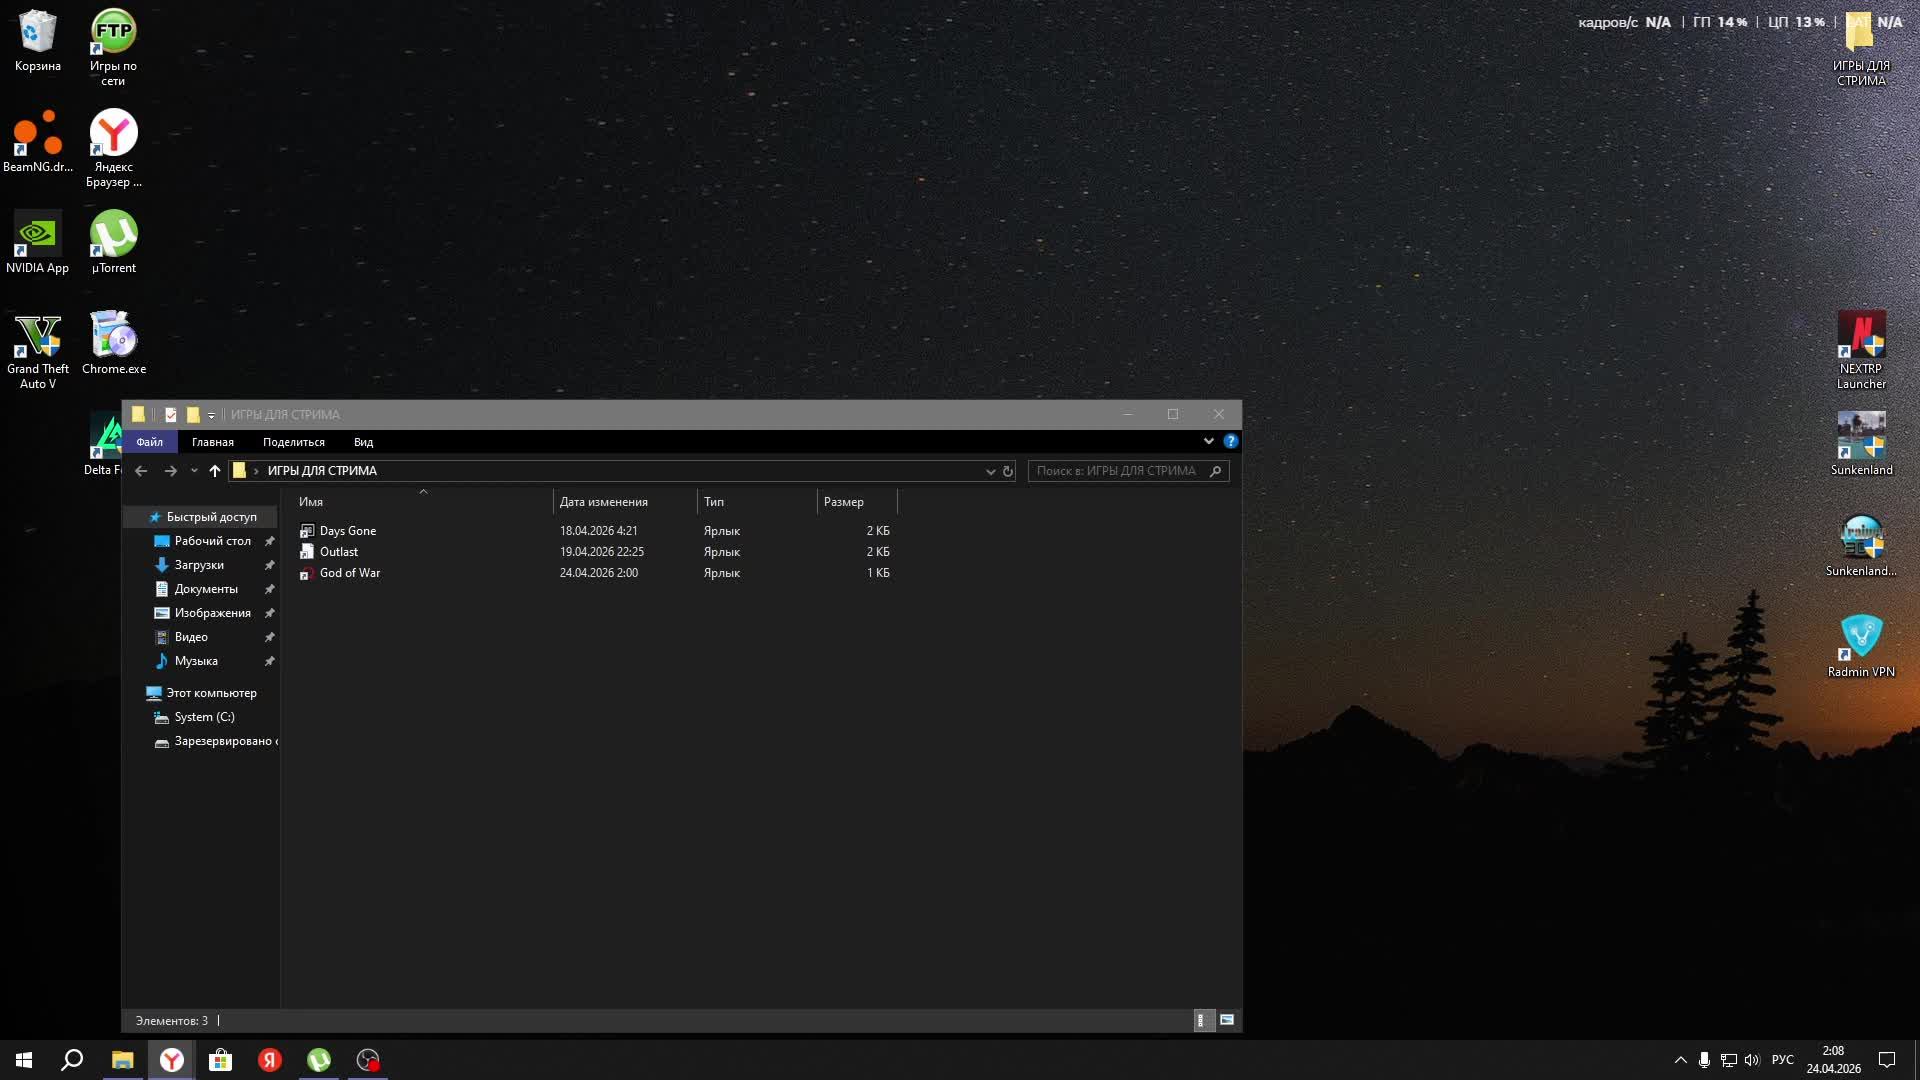Open address bar history dropdown
1920x1080 pixels.
[990, 471]
